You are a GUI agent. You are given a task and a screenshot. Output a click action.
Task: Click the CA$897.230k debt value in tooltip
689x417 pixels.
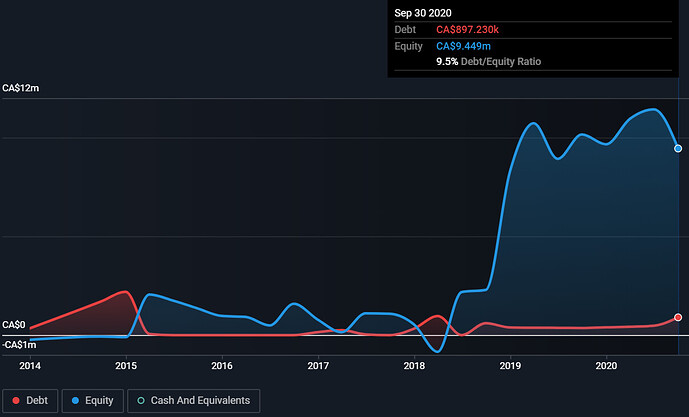474,30
